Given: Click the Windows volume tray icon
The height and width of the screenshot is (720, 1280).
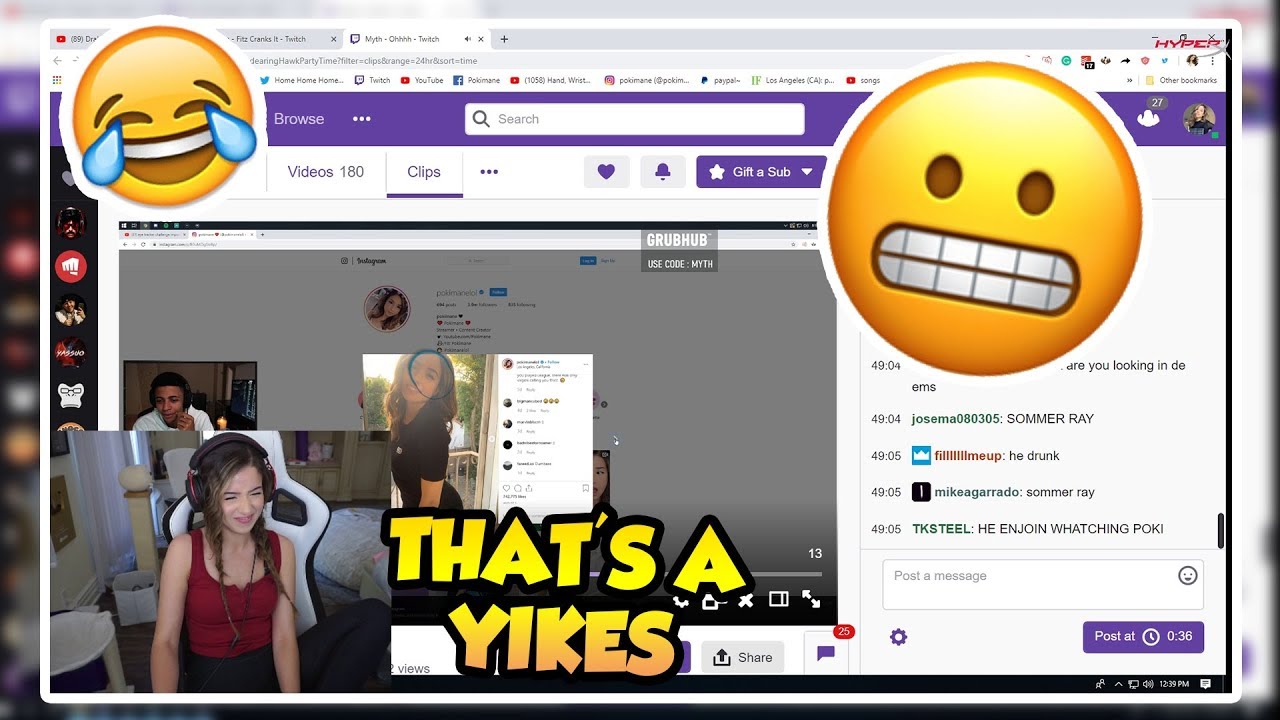Looking at the screenshot, I should tap(1148, 684).
